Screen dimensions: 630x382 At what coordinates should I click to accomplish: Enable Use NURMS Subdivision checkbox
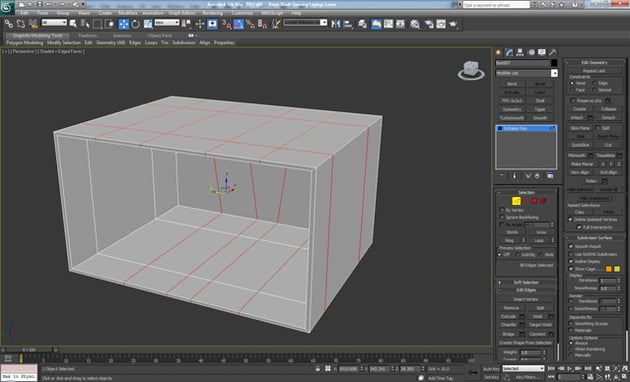tap(571, 254)
